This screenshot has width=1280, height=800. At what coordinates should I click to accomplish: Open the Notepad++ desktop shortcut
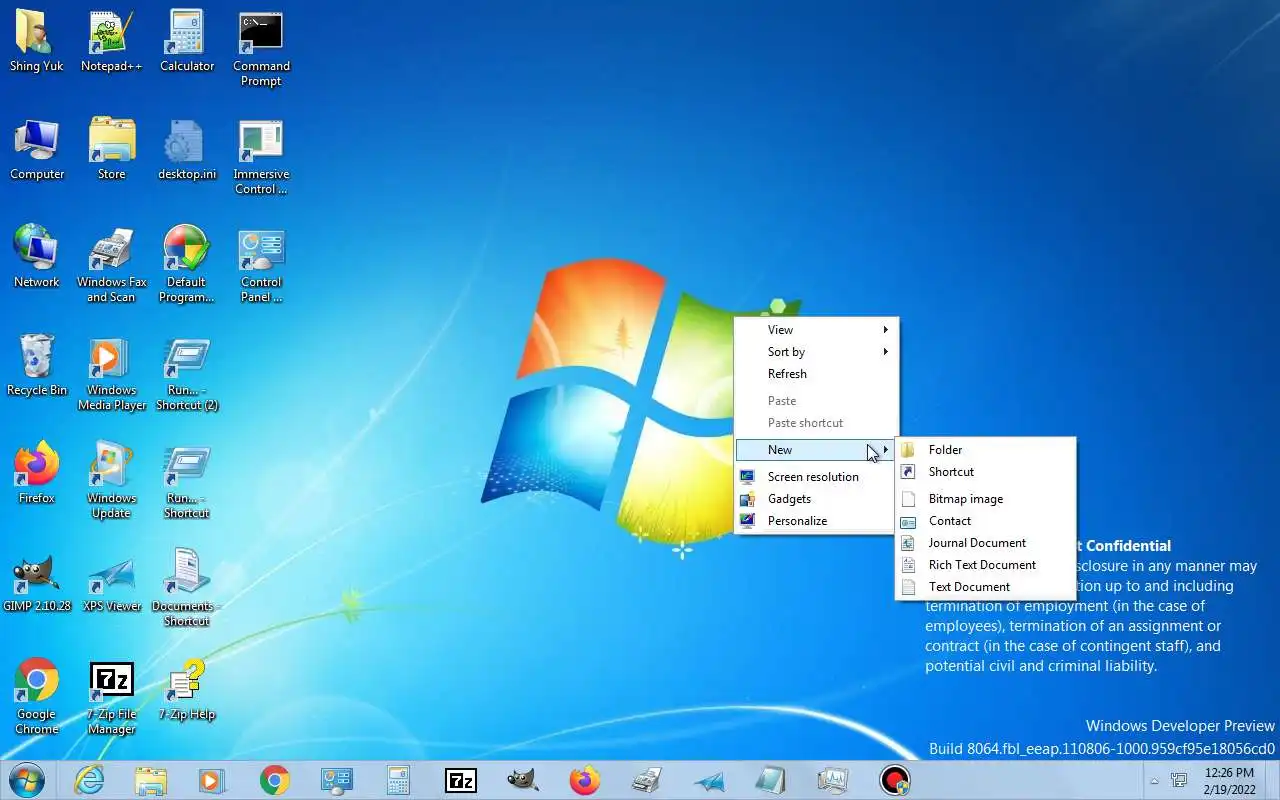click(111, 42)
